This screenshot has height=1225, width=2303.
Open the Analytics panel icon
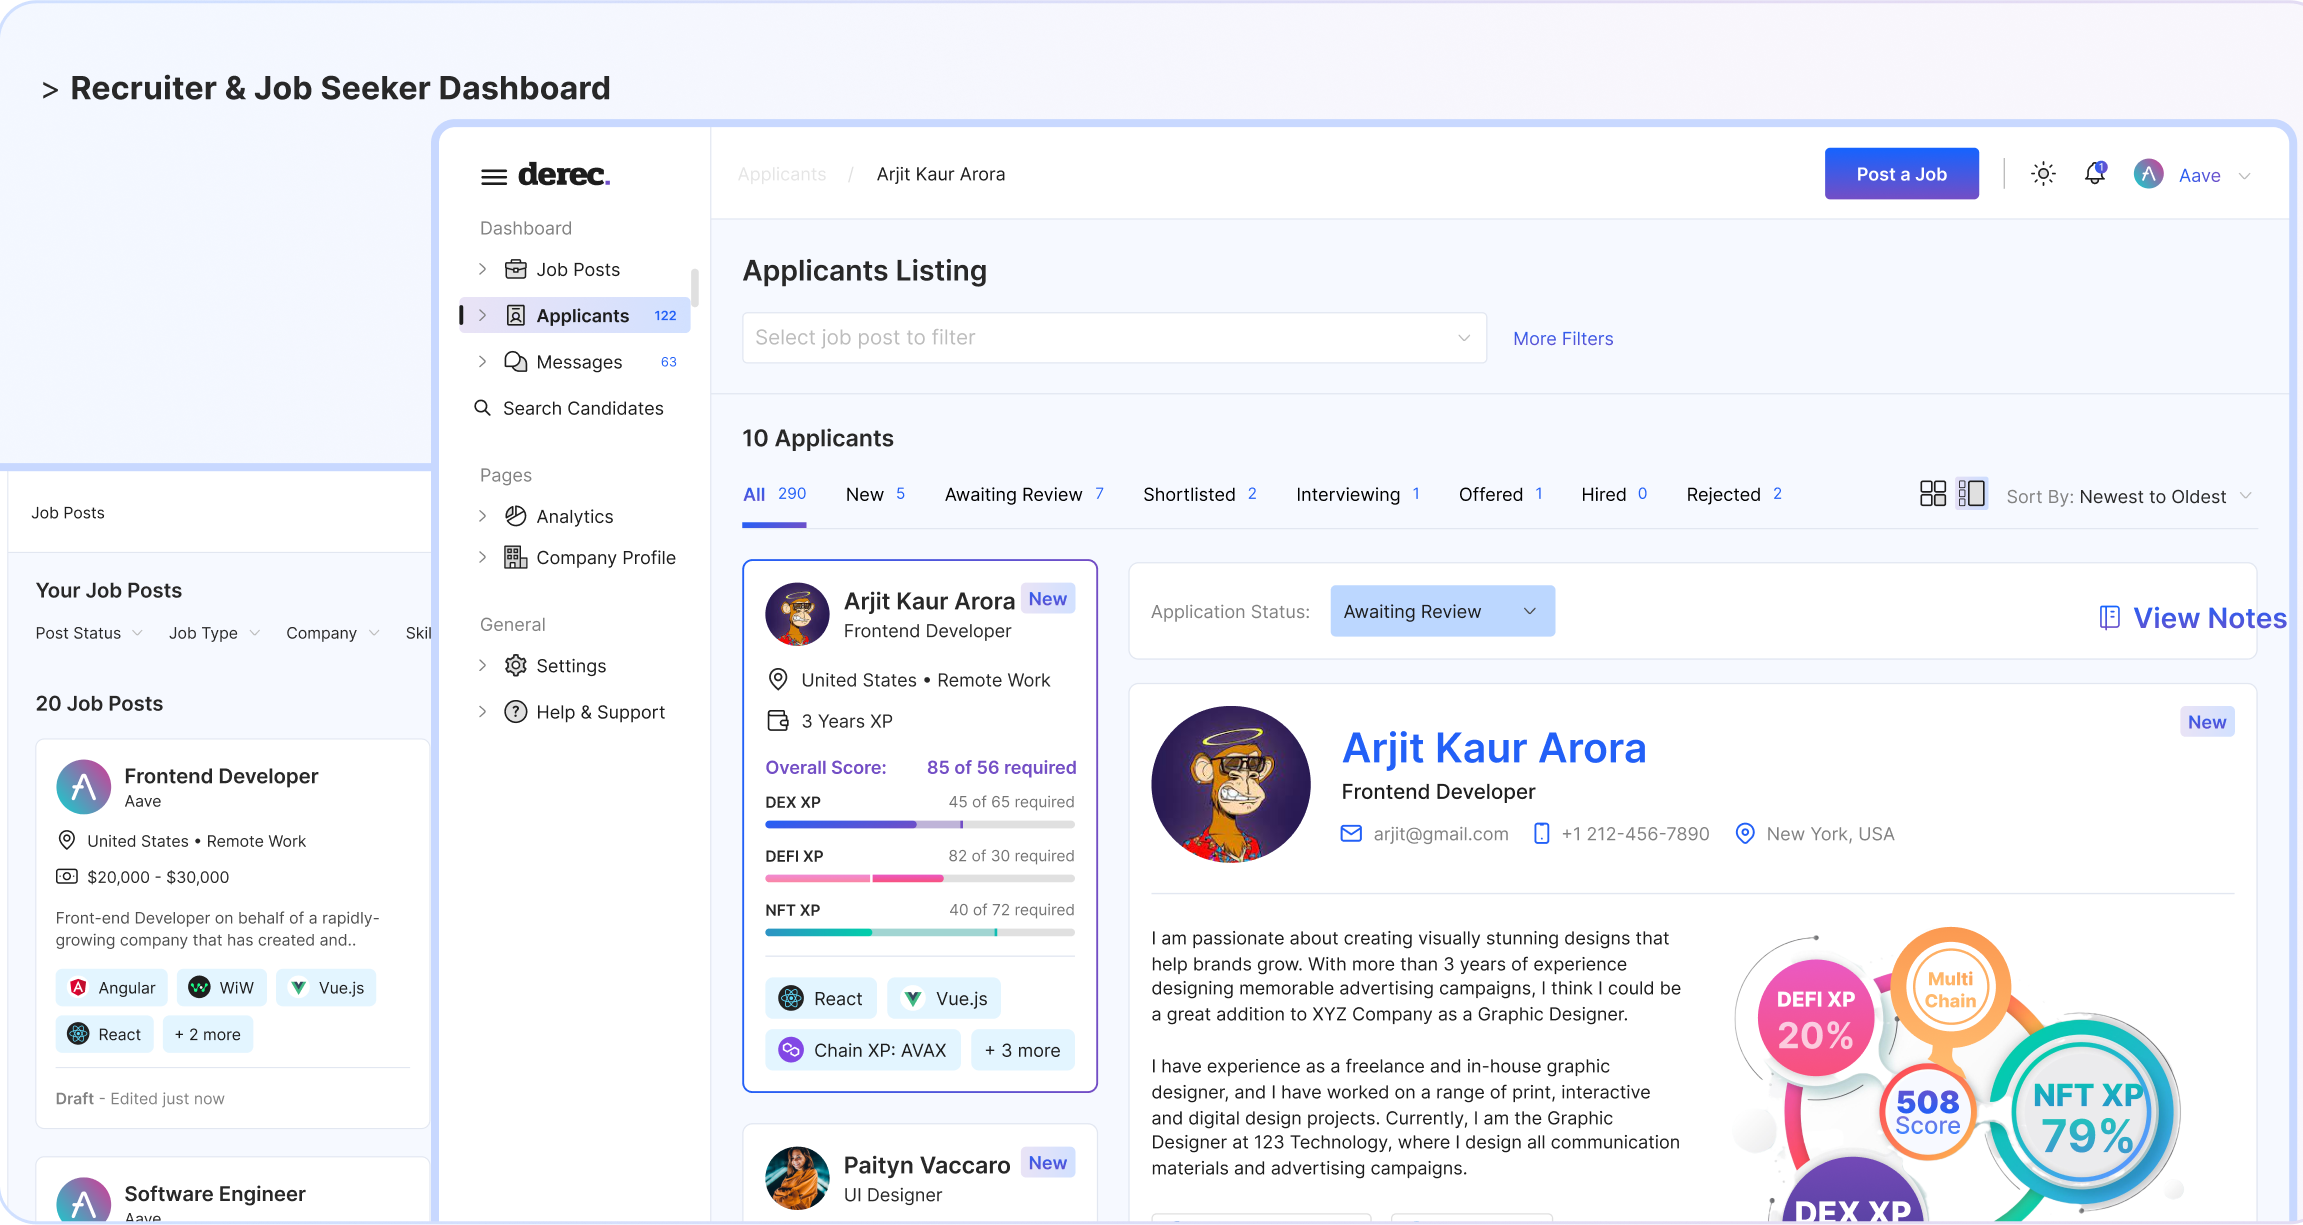coord(515,515)
